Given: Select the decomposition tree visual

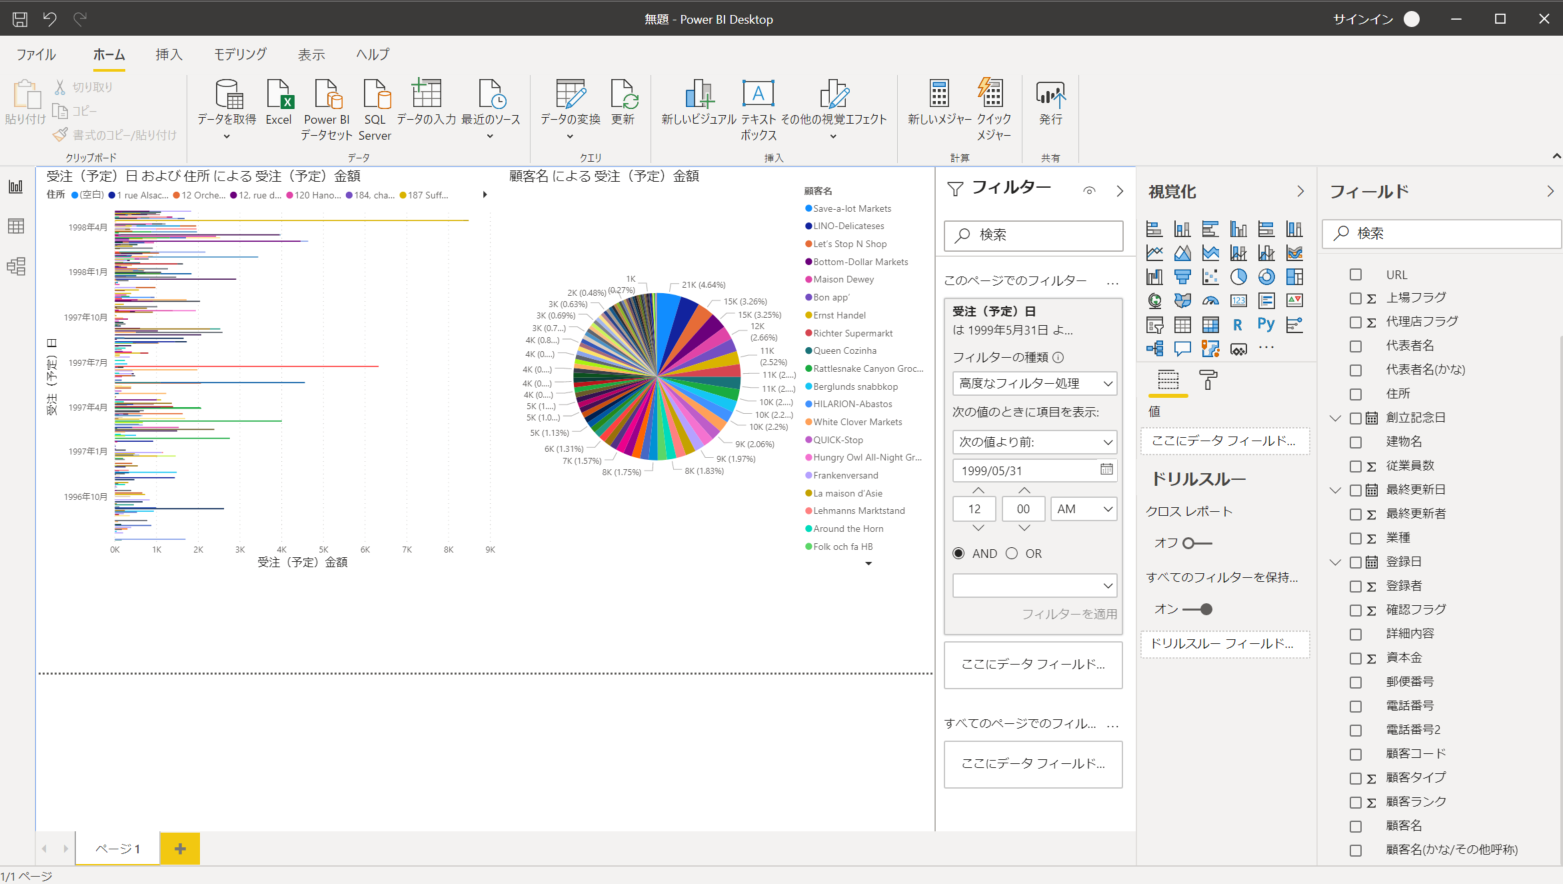Looking at the screenshot, I should click(x=1154, y=349).
